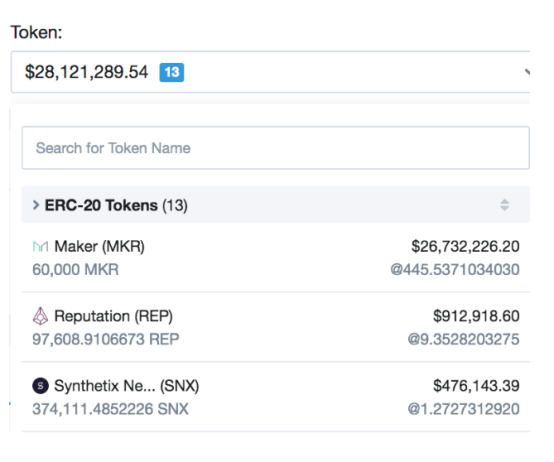
Task: Click the Synthetix SNX token logo icon
Action: coord(40,386)
